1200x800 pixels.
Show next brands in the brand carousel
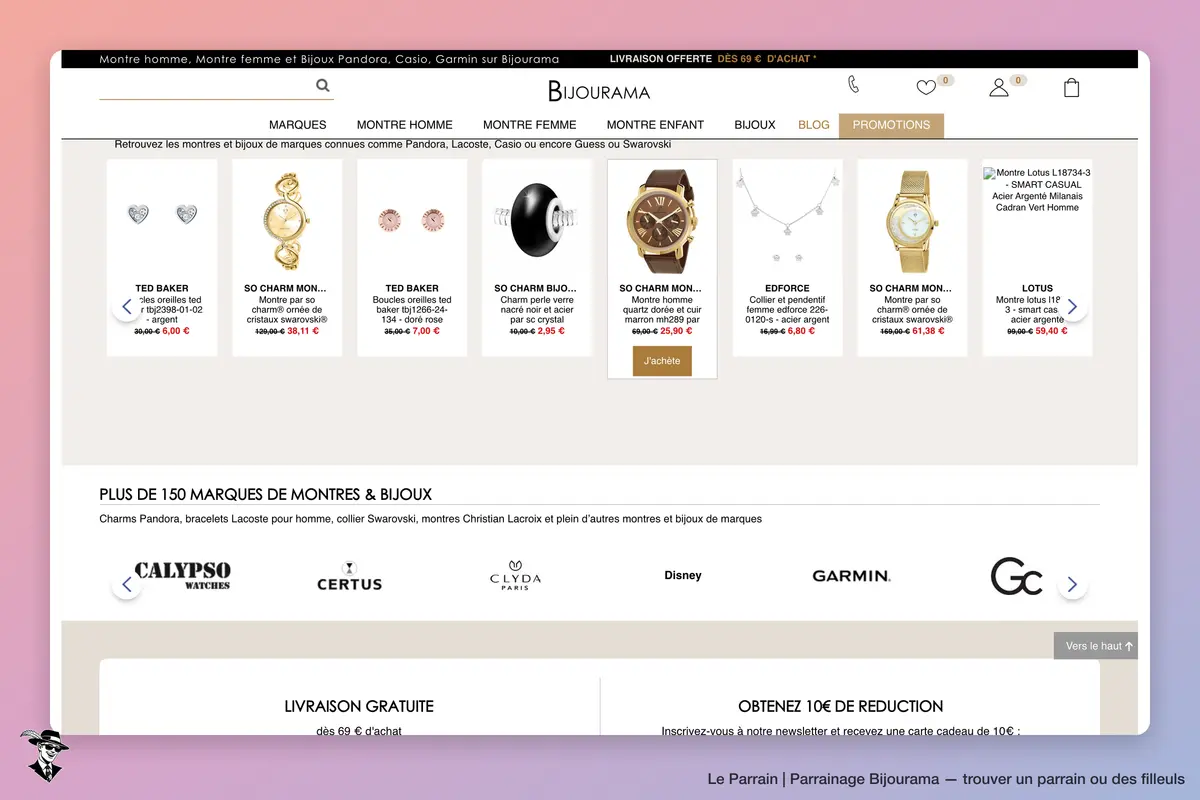pyautogui.click(x=1072, y=584)
